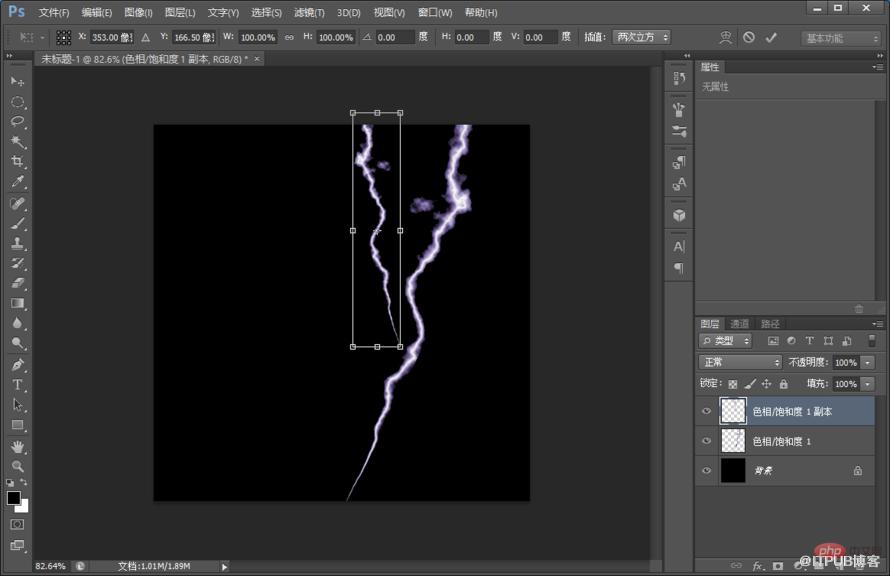Toggle lock transparent pixels
Screen dimensions: 890x576
coord(733,384)
